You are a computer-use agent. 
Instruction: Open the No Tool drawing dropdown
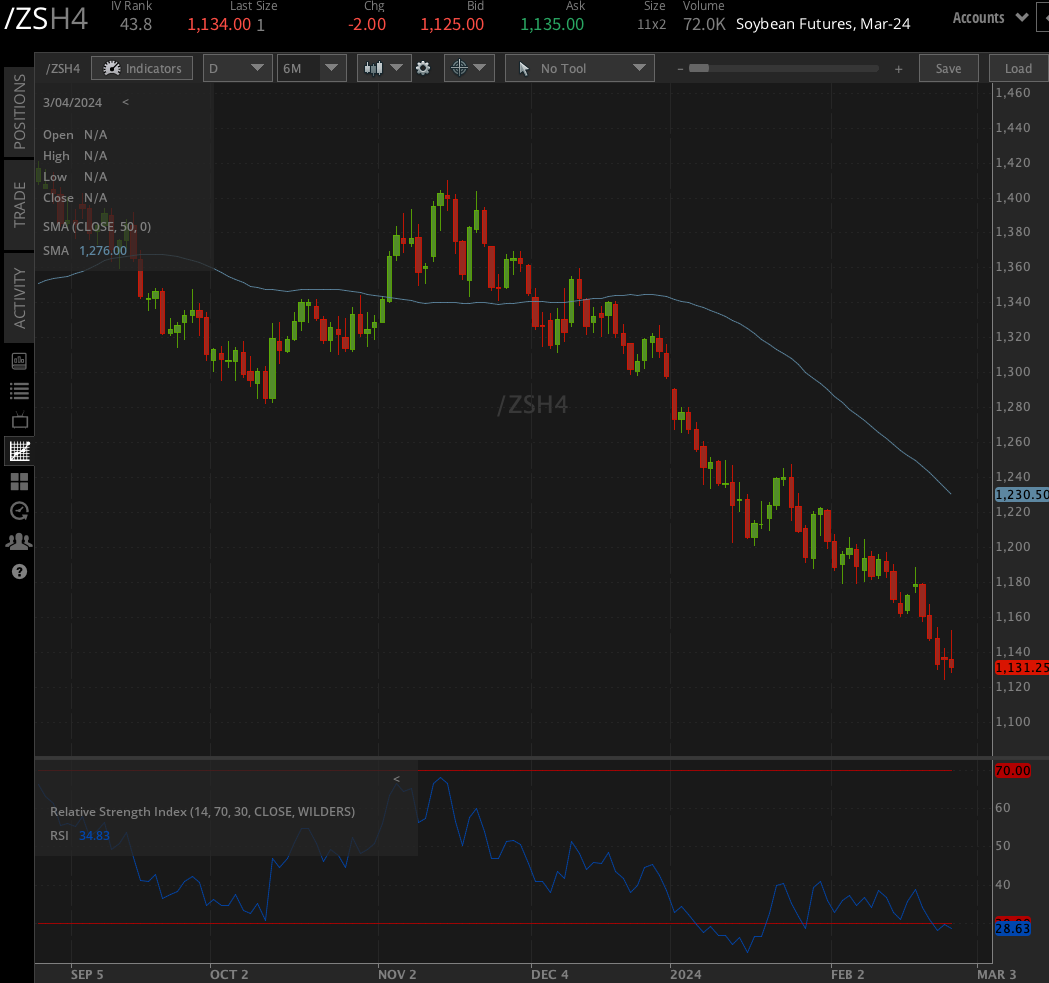(x=580, y=68)
